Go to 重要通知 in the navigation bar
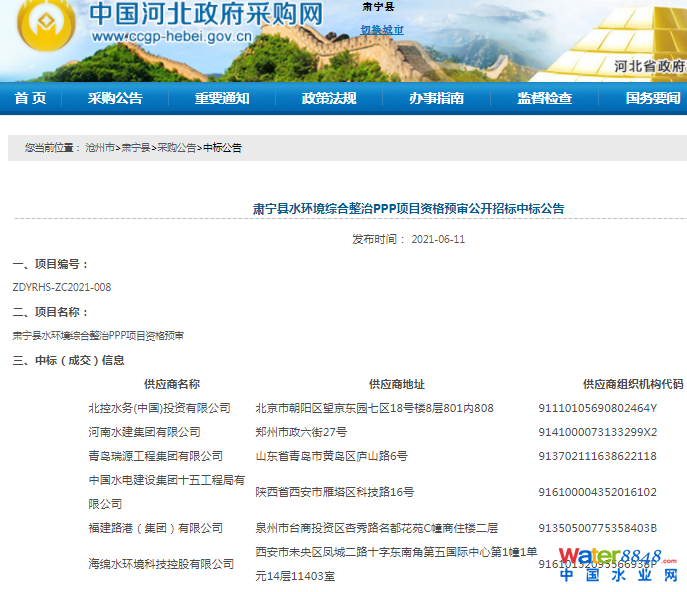Screen dimensions: 687x592 coord(222,98)
